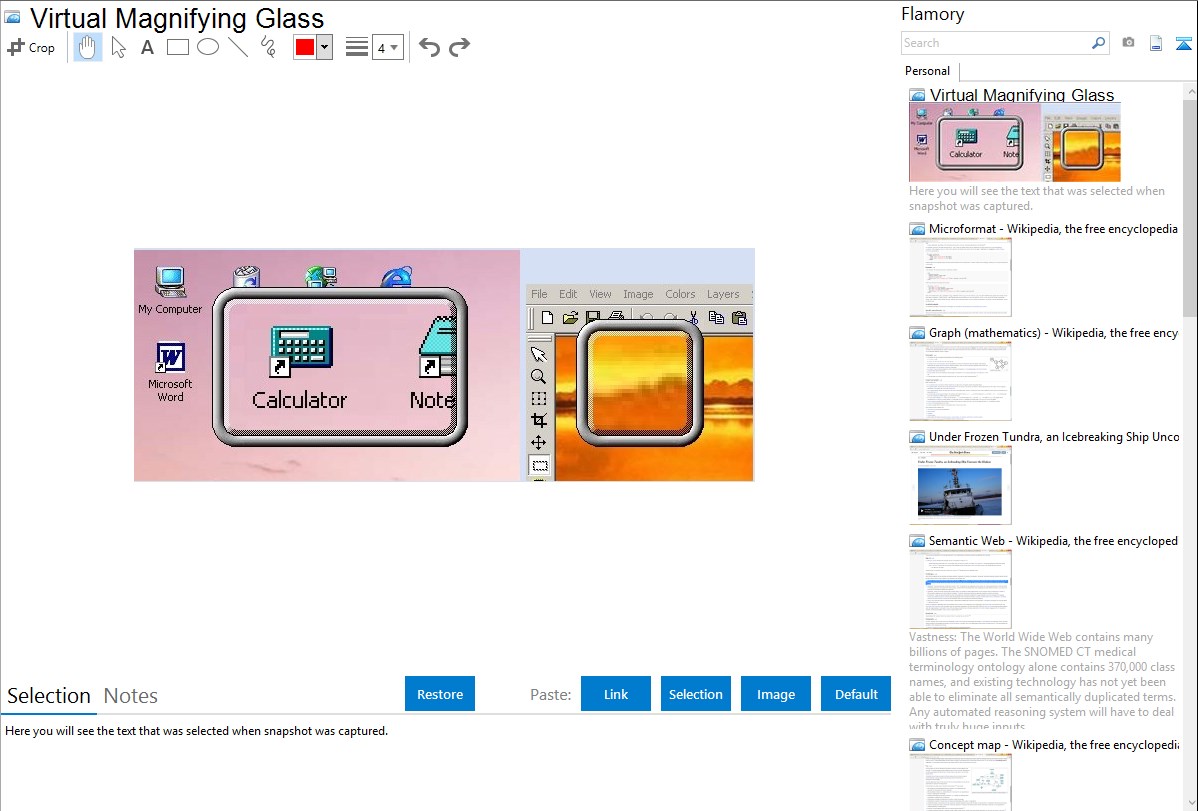
Task: Open the line width dropdown showing 4
Action: click(x=387, y=47)
